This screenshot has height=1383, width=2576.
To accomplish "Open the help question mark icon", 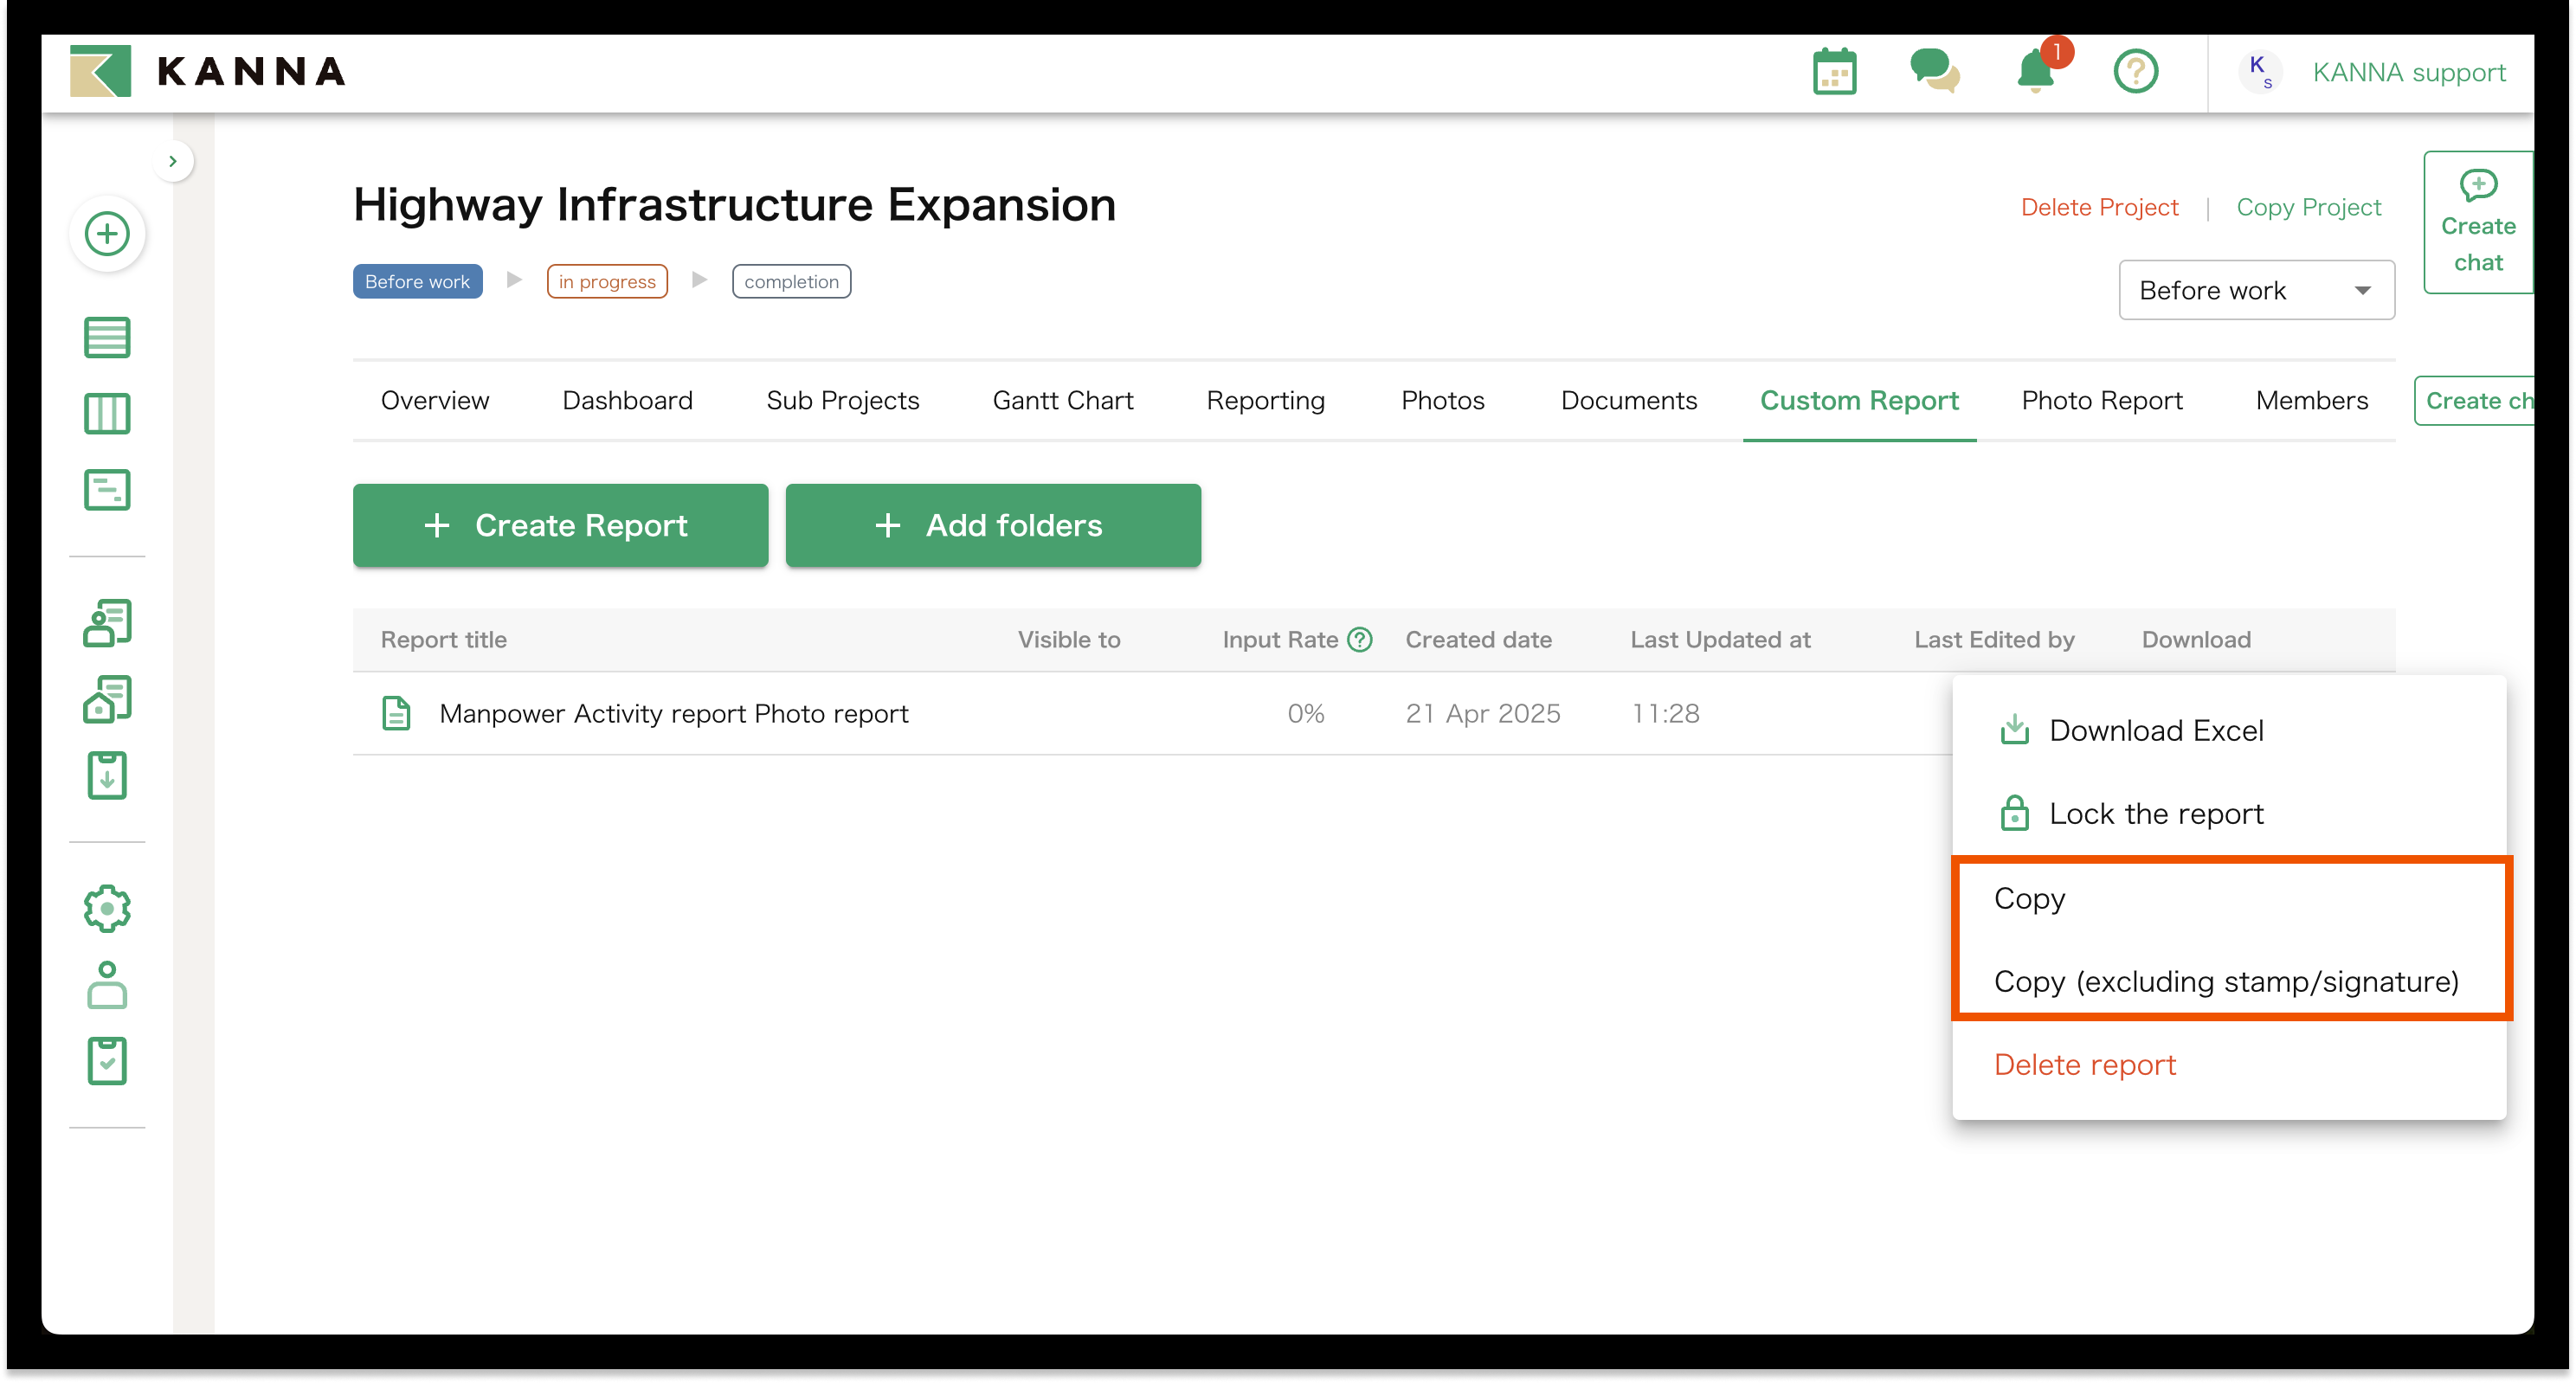I will 2135,72.
